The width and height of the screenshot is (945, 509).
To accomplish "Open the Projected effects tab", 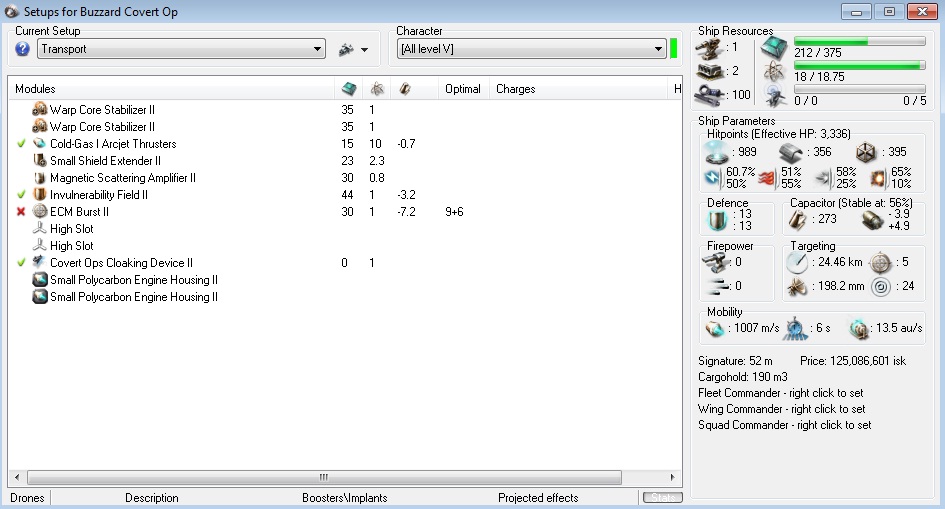I will tap(538, 498).
